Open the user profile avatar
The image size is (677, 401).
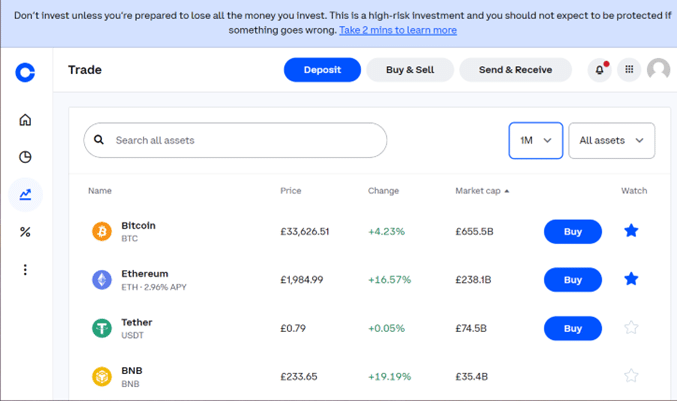(x=658, y=69)
